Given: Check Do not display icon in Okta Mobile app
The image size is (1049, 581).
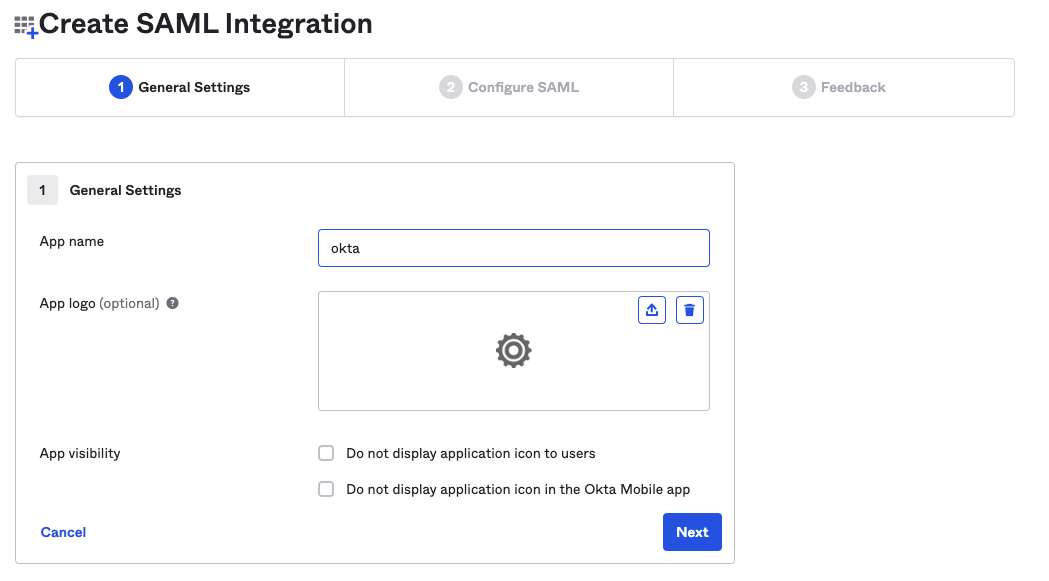Looking at the screenshot, I should coord(326,489).
